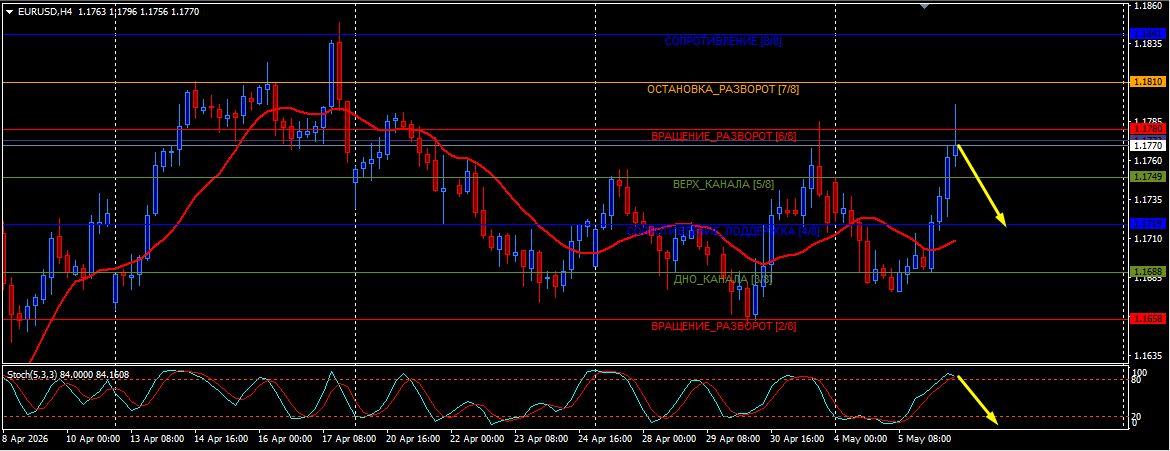Click the 5 May 08:00 time label
This screenshot has height=451, width=1170.
925,440
